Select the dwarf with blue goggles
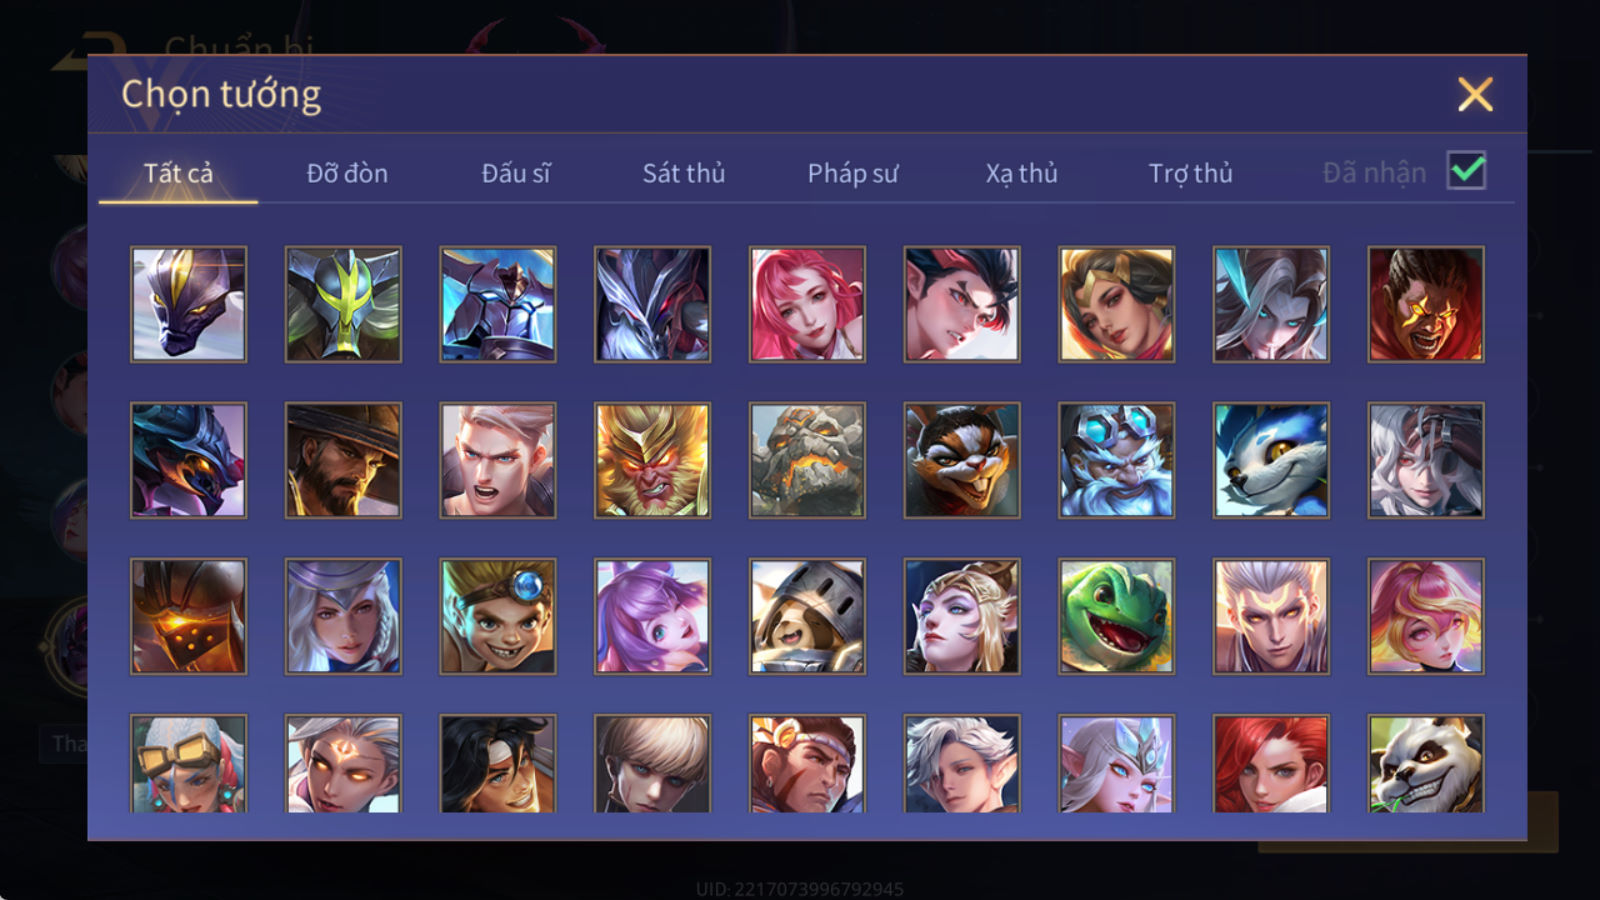The height and width of the screenshot is (900, 1600). pos(1116,460)
